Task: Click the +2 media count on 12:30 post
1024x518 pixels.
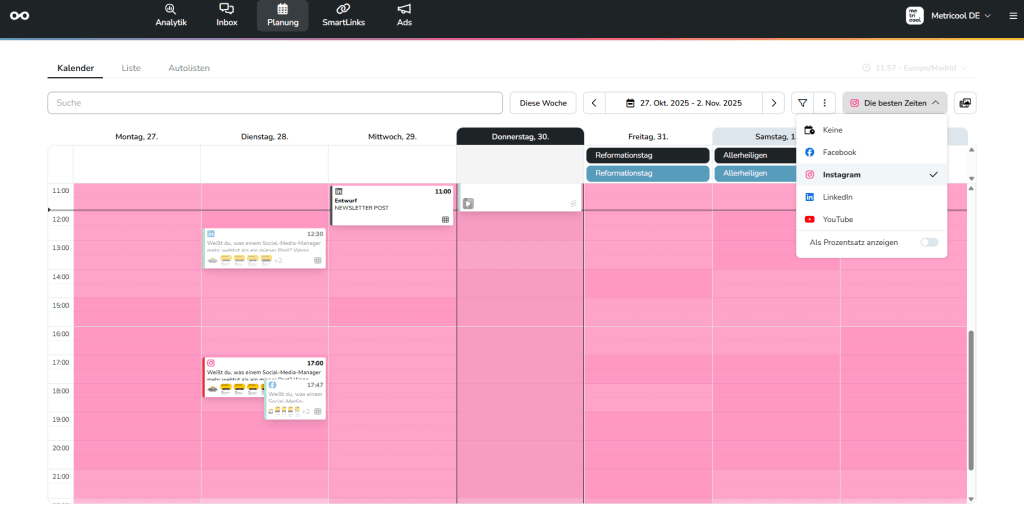Action: pyautogui.click(x=278, y=261)
